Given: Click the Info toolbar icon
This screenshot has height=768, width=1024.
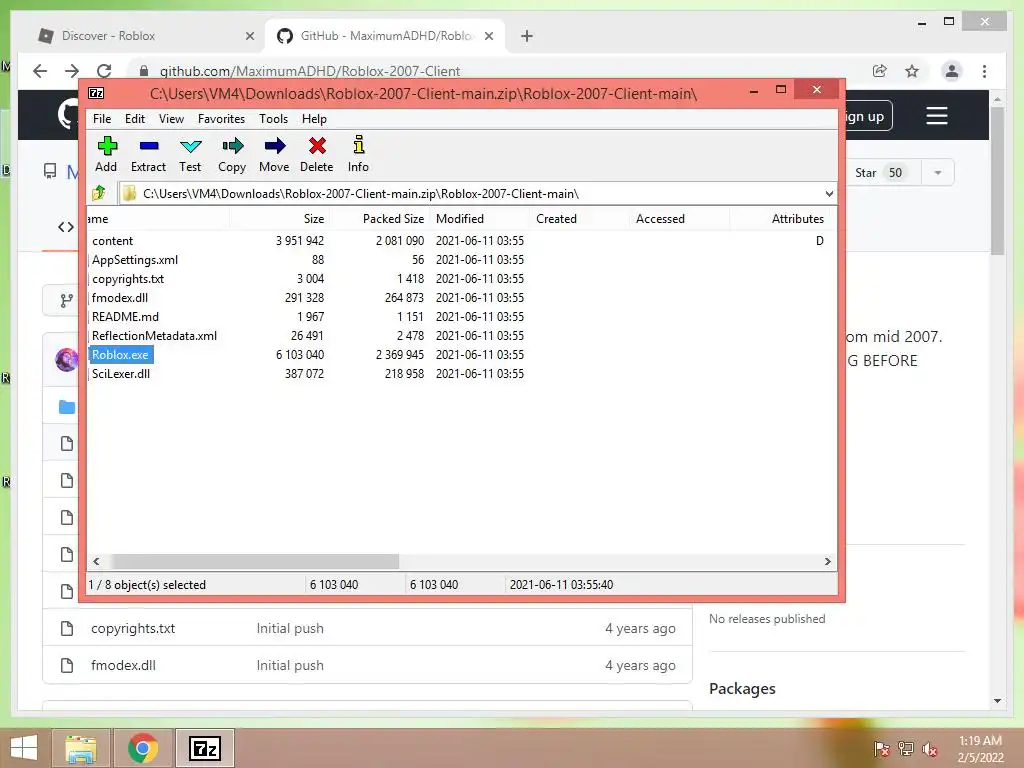Looking at the screenshot, I should (x=359, y=146).
